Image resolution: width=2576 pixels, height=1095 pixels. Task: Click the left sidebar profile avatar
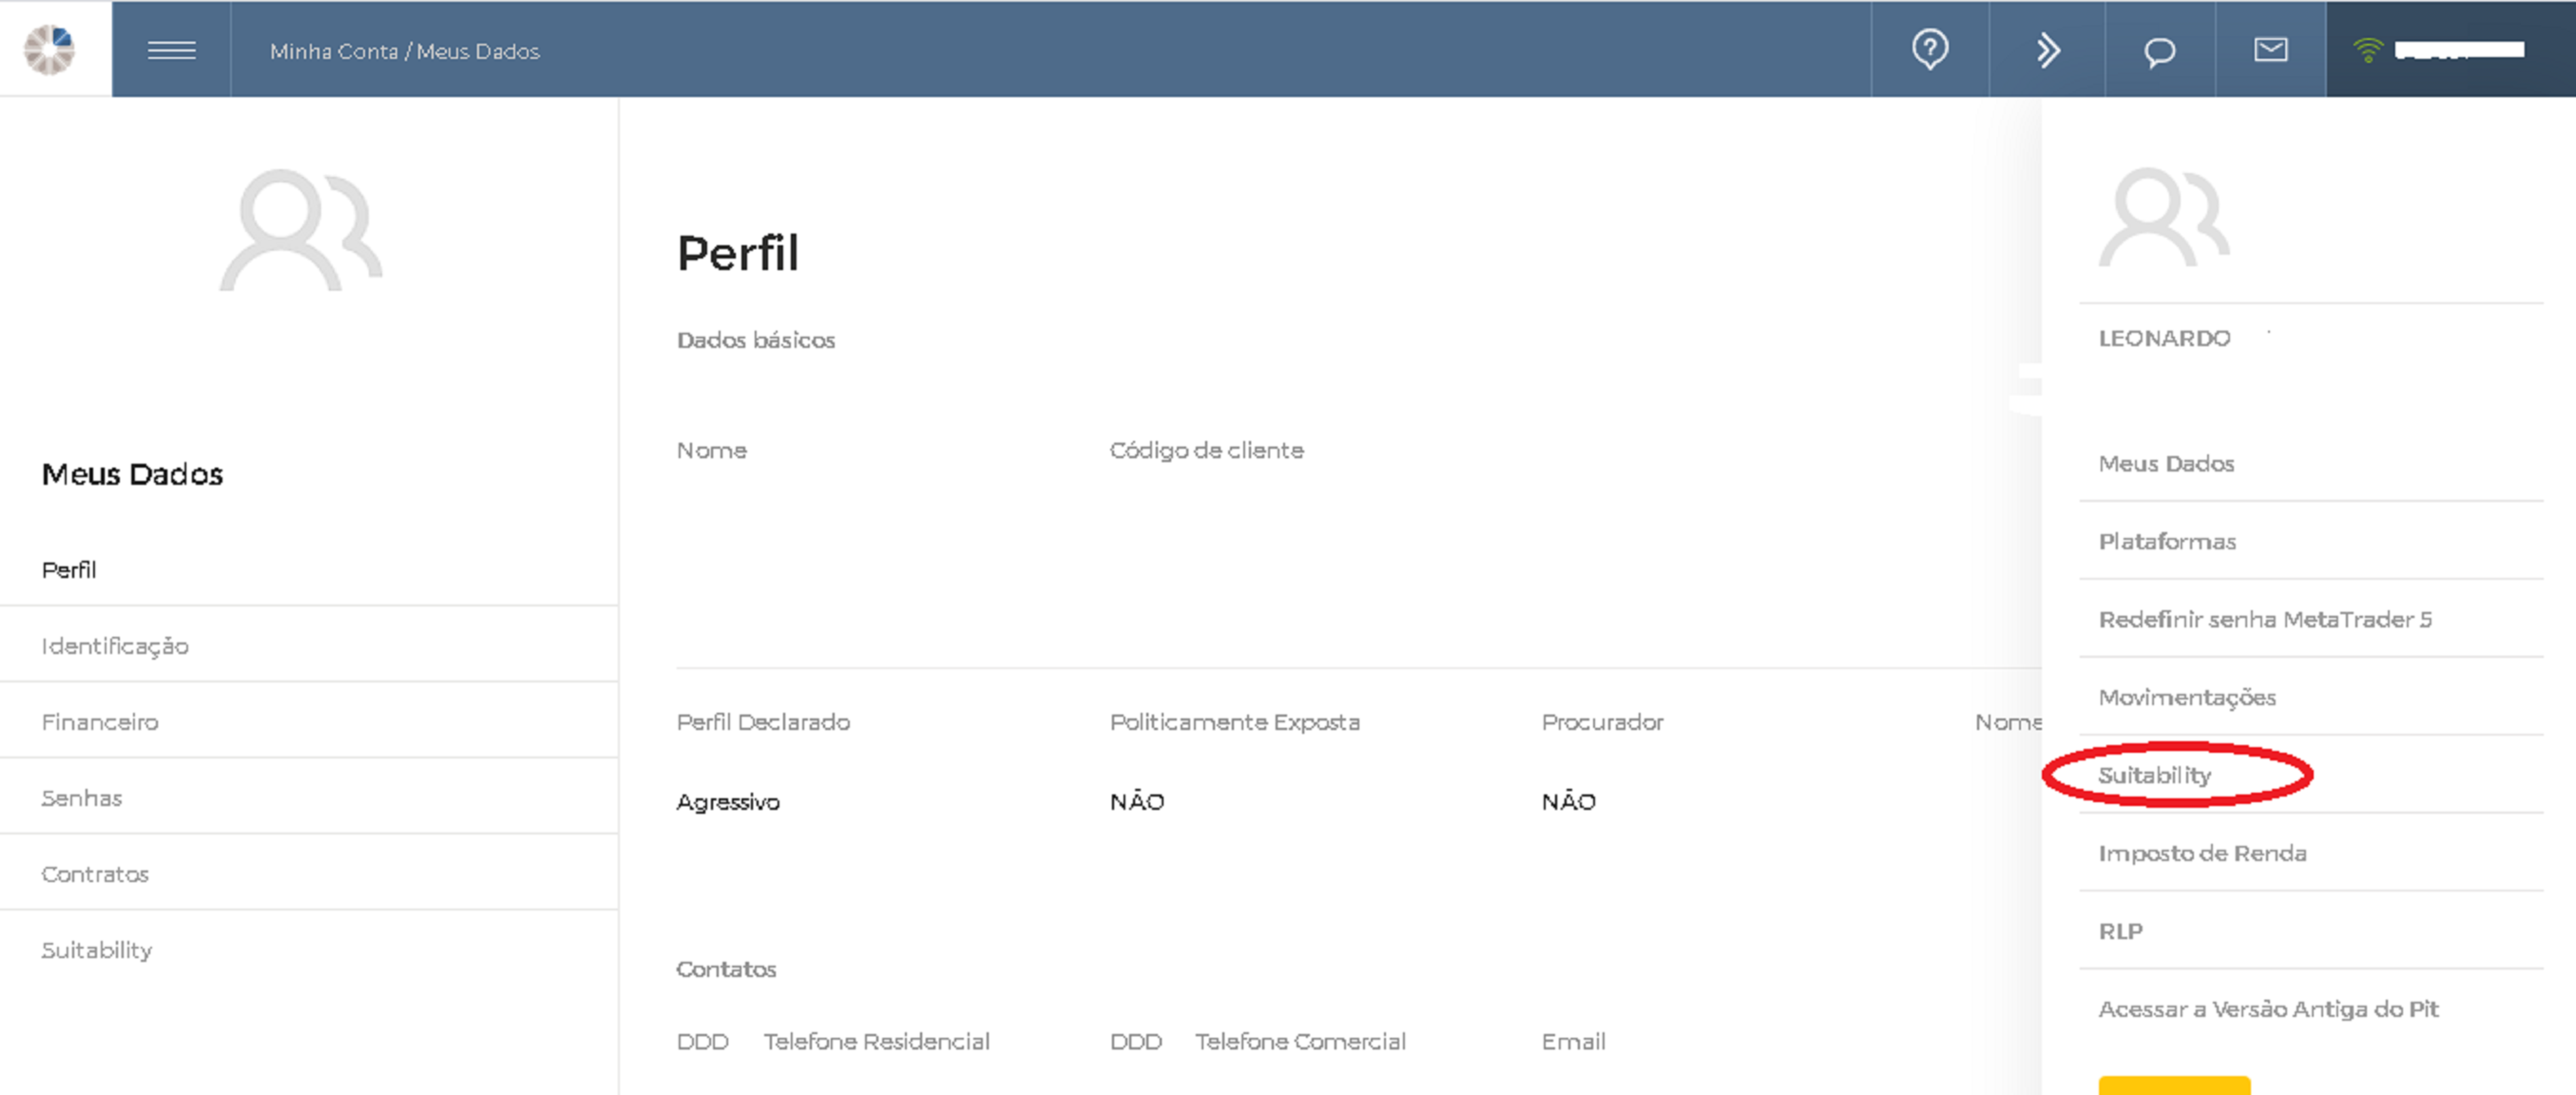tap(300, 230)
